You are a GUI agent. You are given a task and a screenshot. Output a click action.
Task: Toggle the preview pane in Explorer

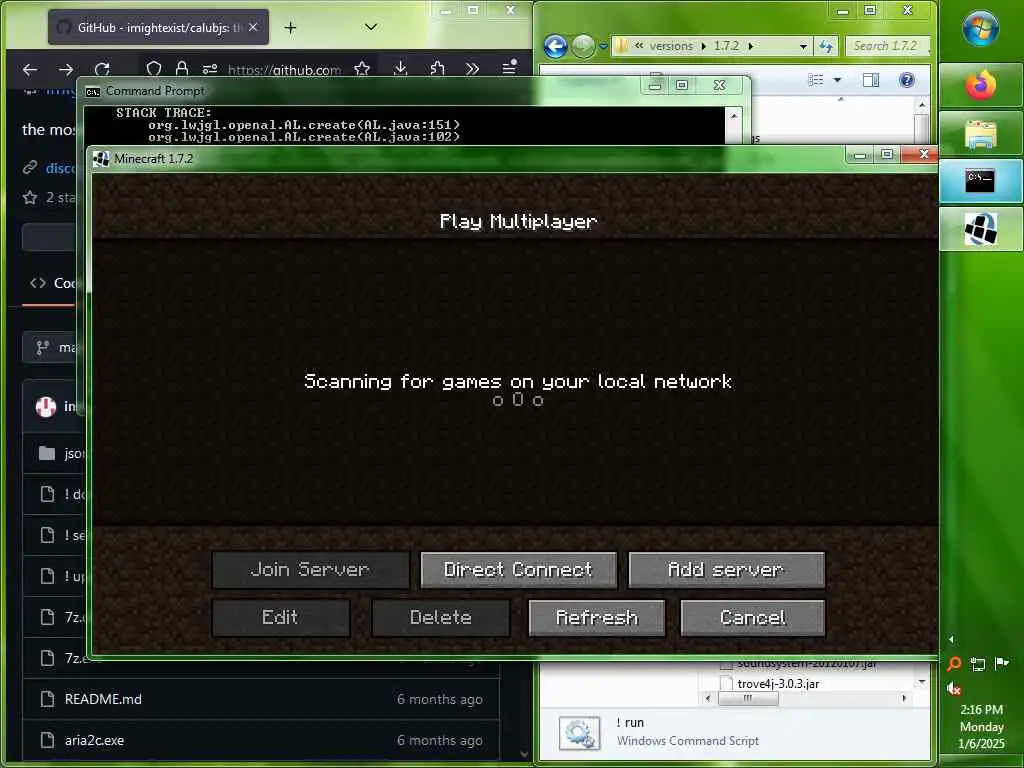coord(871,80)
